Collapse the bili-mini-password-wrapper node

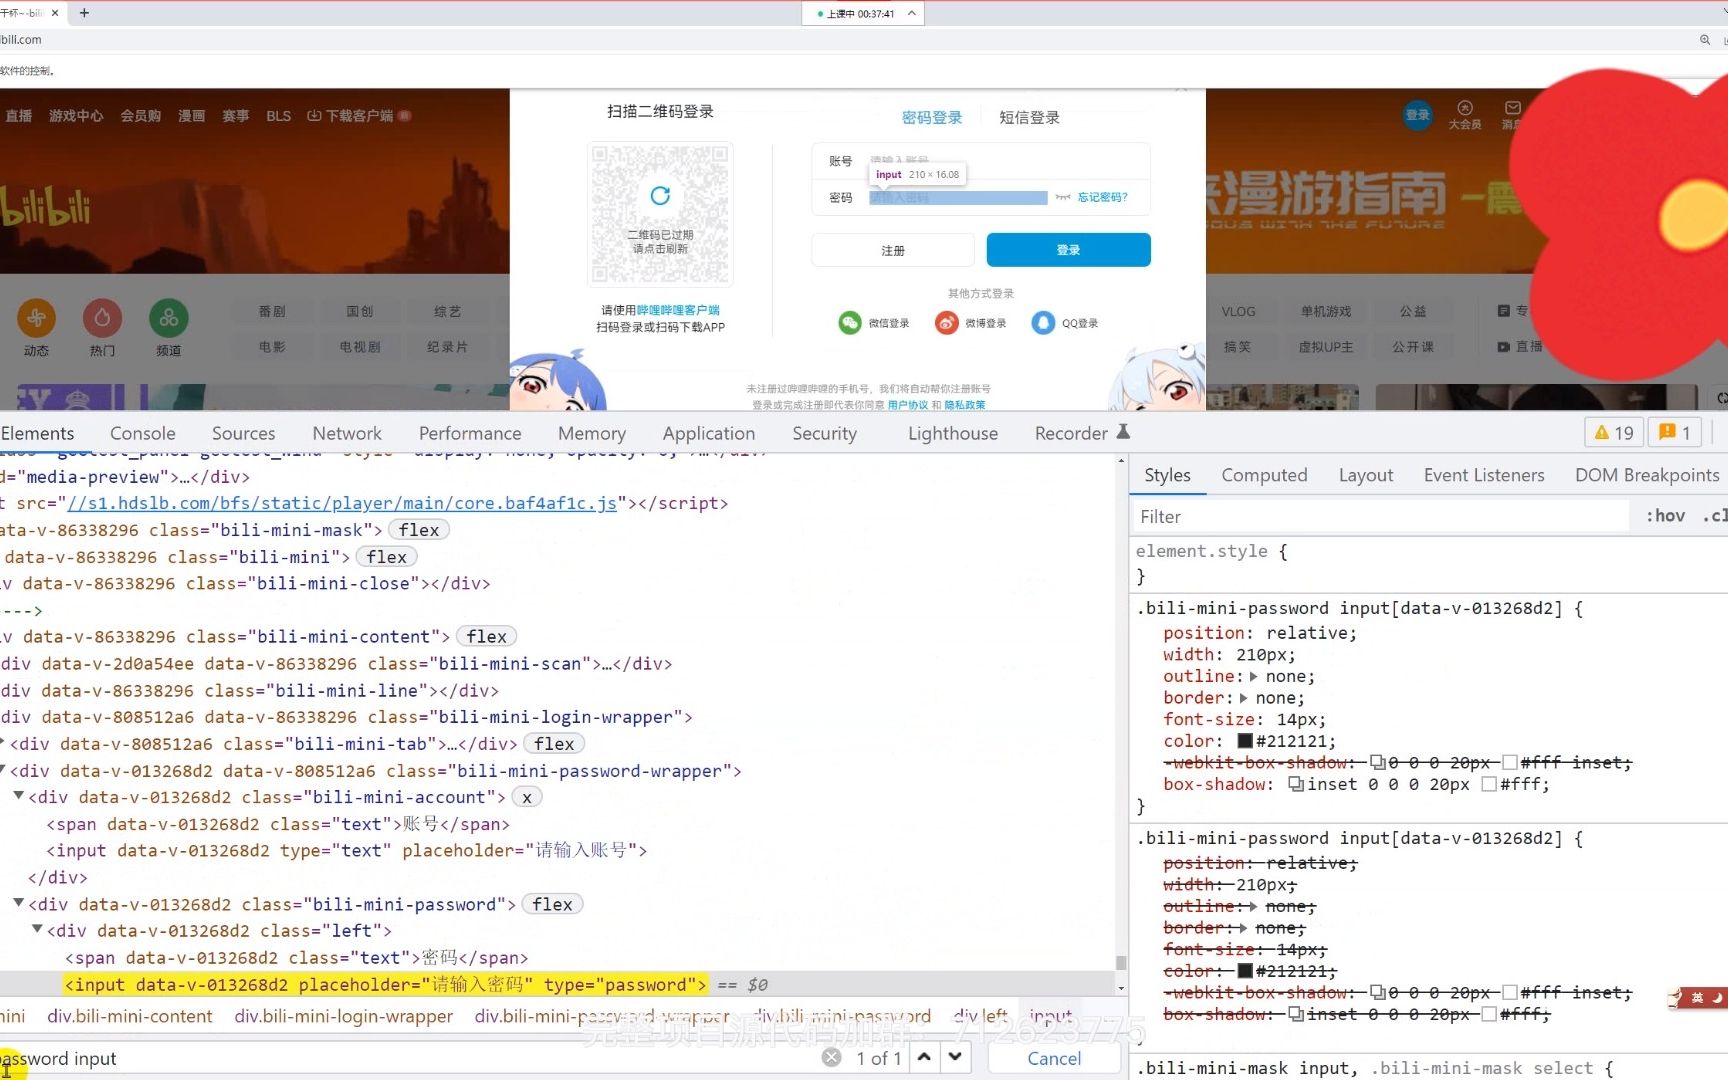coord(3,770)
